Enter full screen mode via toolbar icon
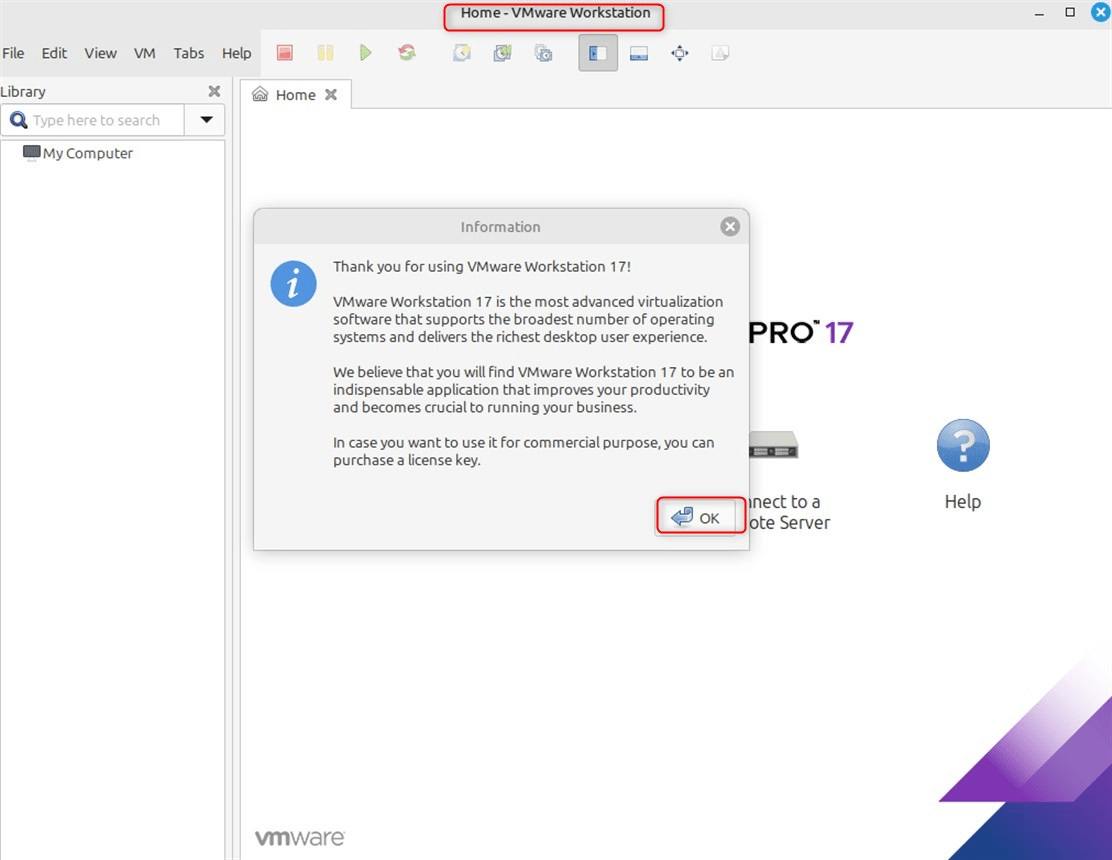This screenshot has height=860, width=1112. [679, 53]
